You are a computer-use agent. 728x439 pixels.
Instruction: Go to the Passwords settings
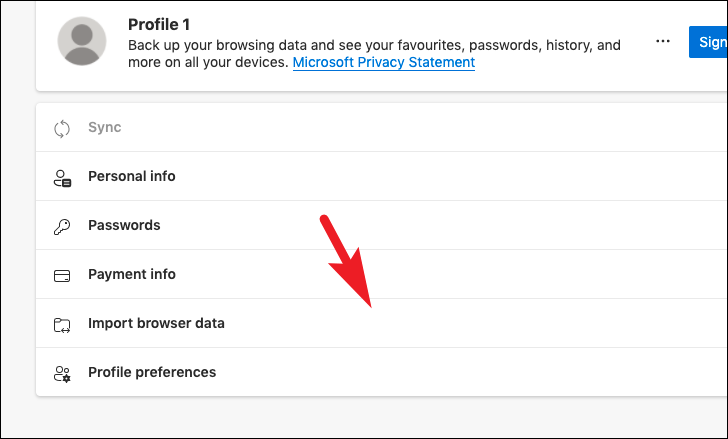pyautogui.click(x=382, y=225)
